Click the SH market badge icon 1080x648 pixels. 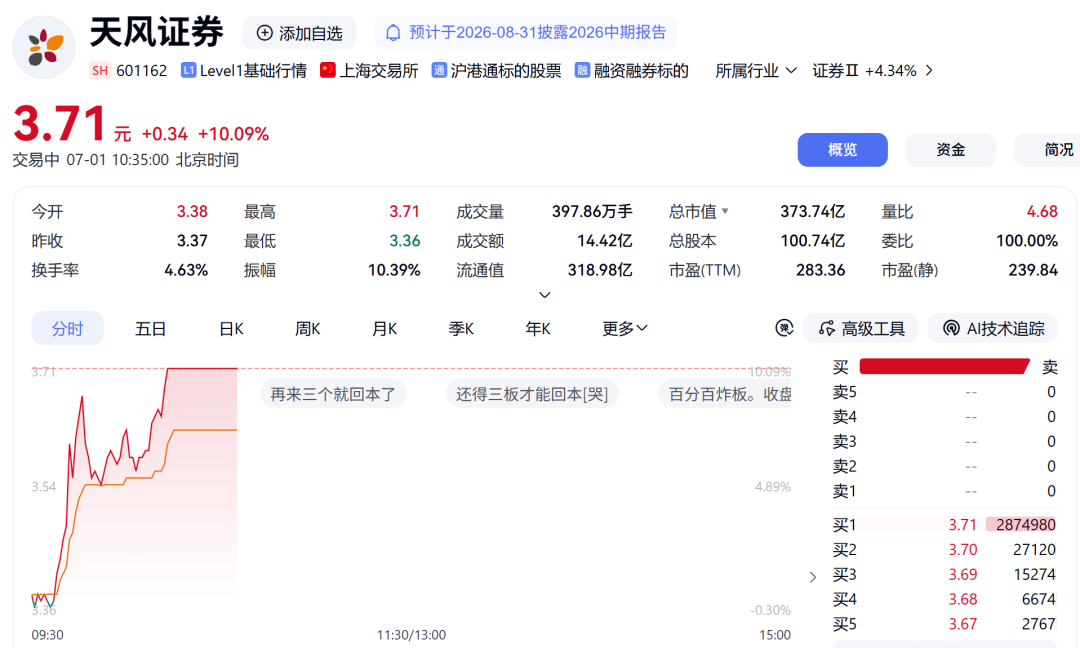click(100, 71)
